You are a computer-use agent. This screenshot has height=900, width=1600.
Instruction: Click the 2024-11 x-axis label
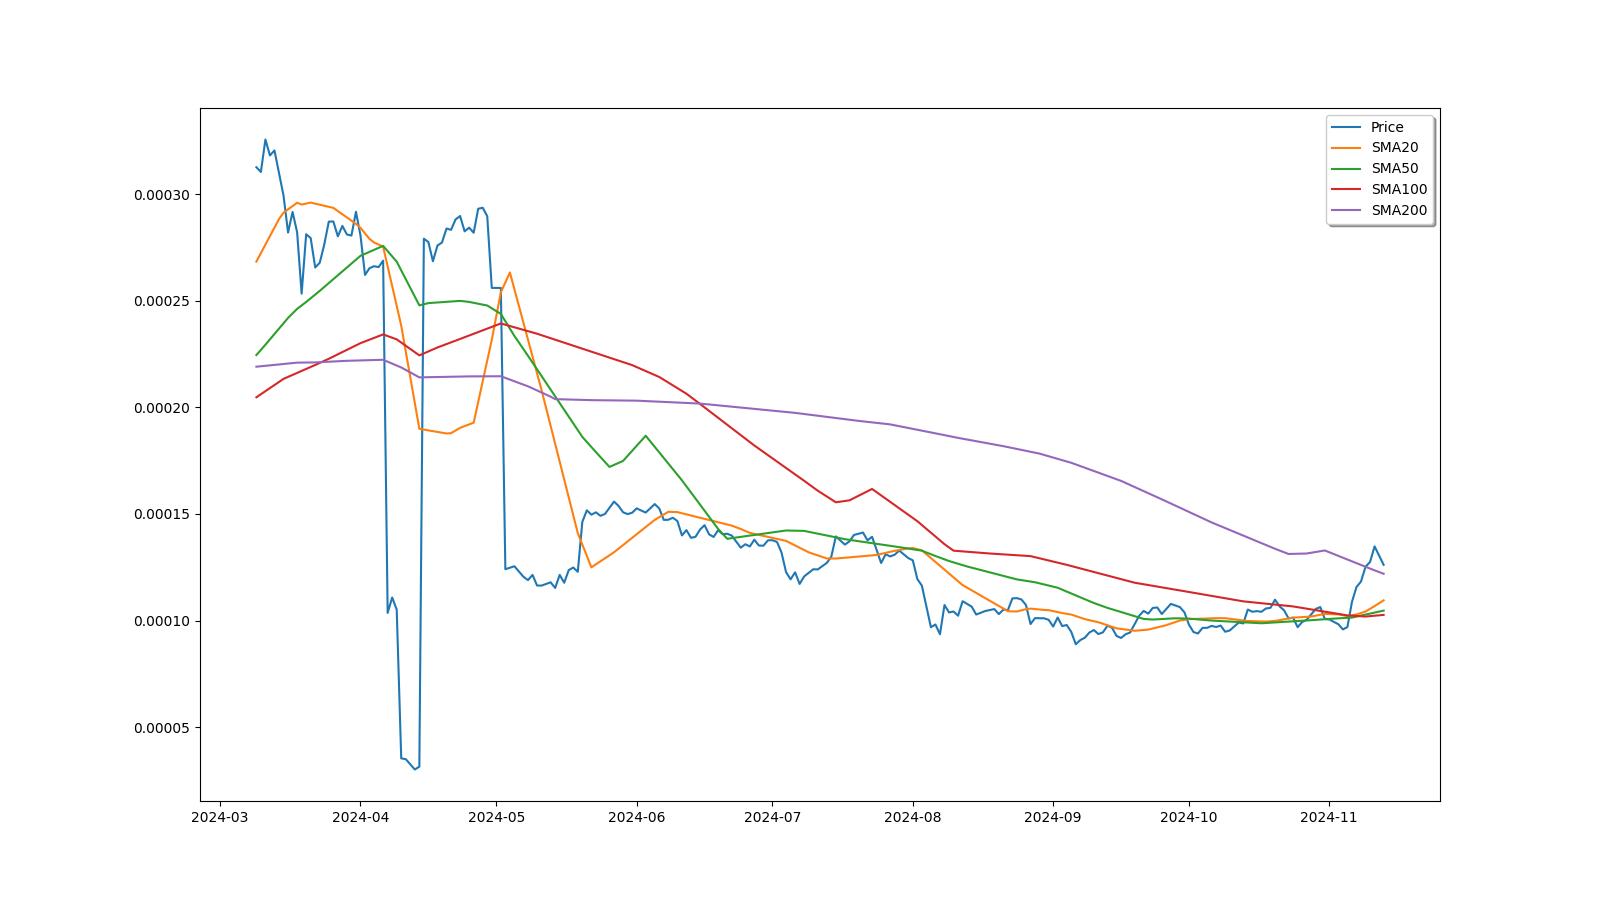click(x=1329, y=817)
